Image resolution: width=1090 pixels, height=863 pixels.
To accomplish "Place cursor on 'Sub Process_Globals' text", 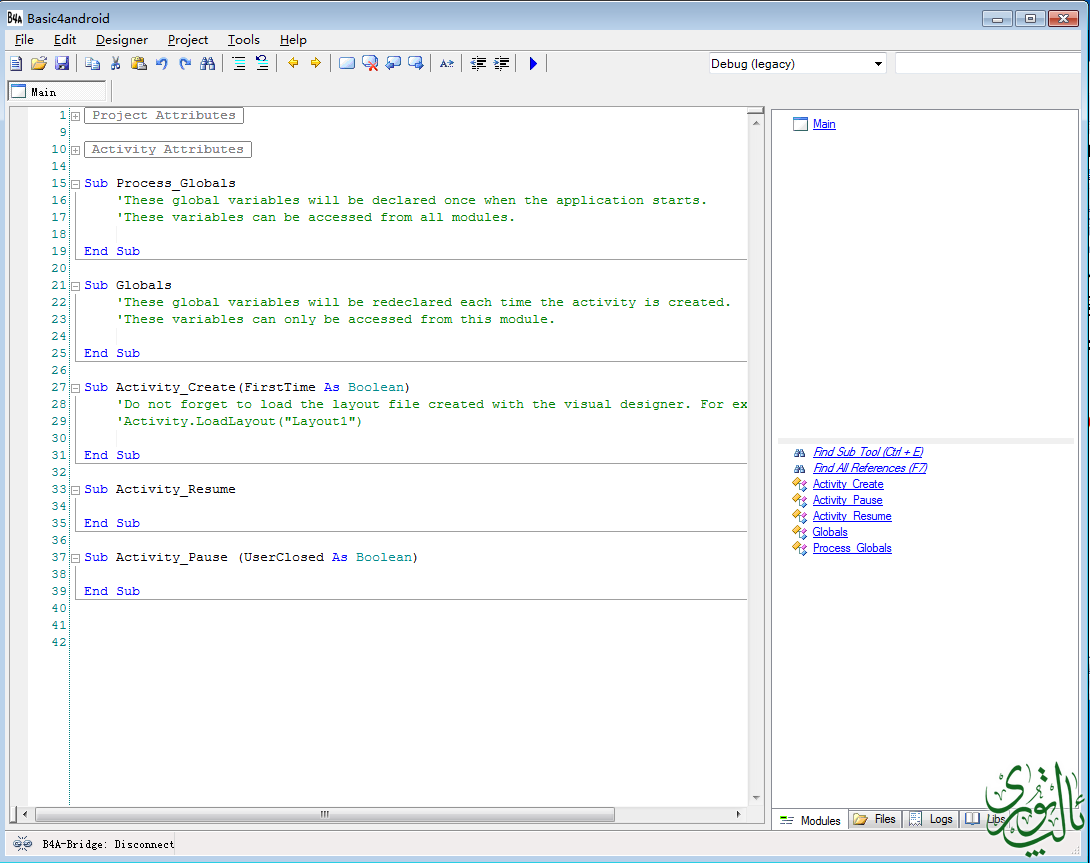I will pyautogui.click(x=160, y=184).
